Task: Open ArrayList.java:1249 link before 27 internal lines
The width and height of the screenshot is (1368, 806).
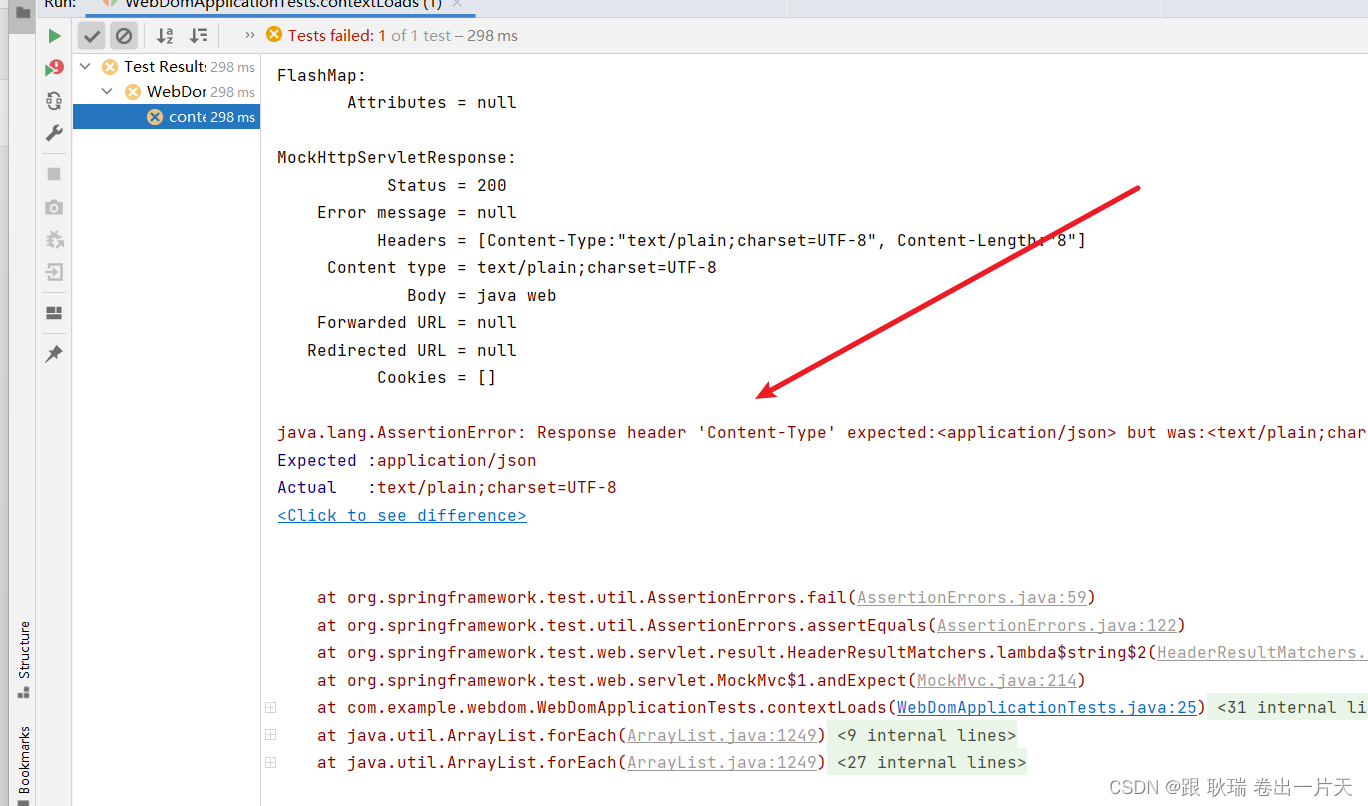Action: point(721,763)
